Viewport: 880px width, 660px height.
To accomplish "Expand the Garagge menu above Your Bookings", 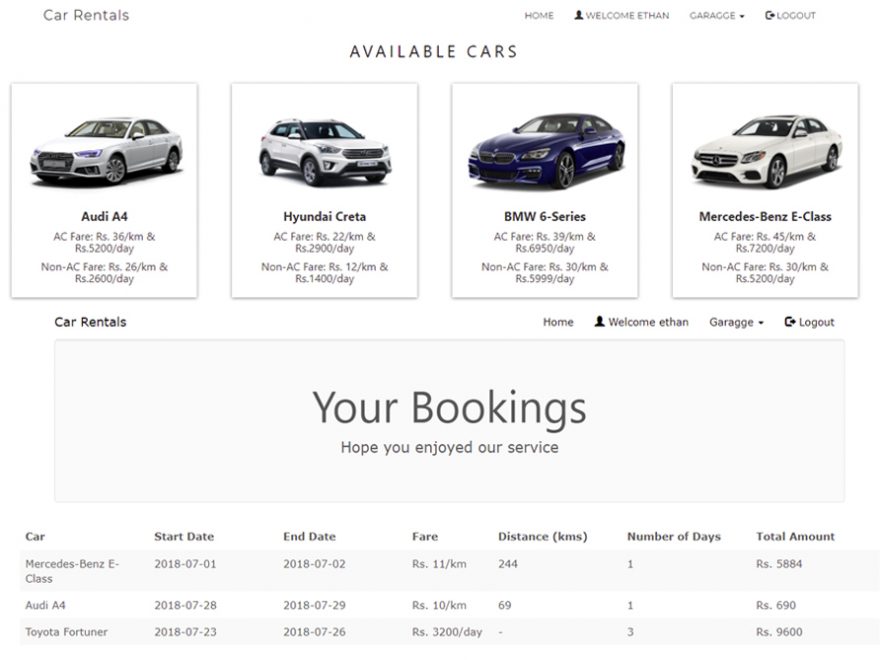I will [x=733, y=322].
